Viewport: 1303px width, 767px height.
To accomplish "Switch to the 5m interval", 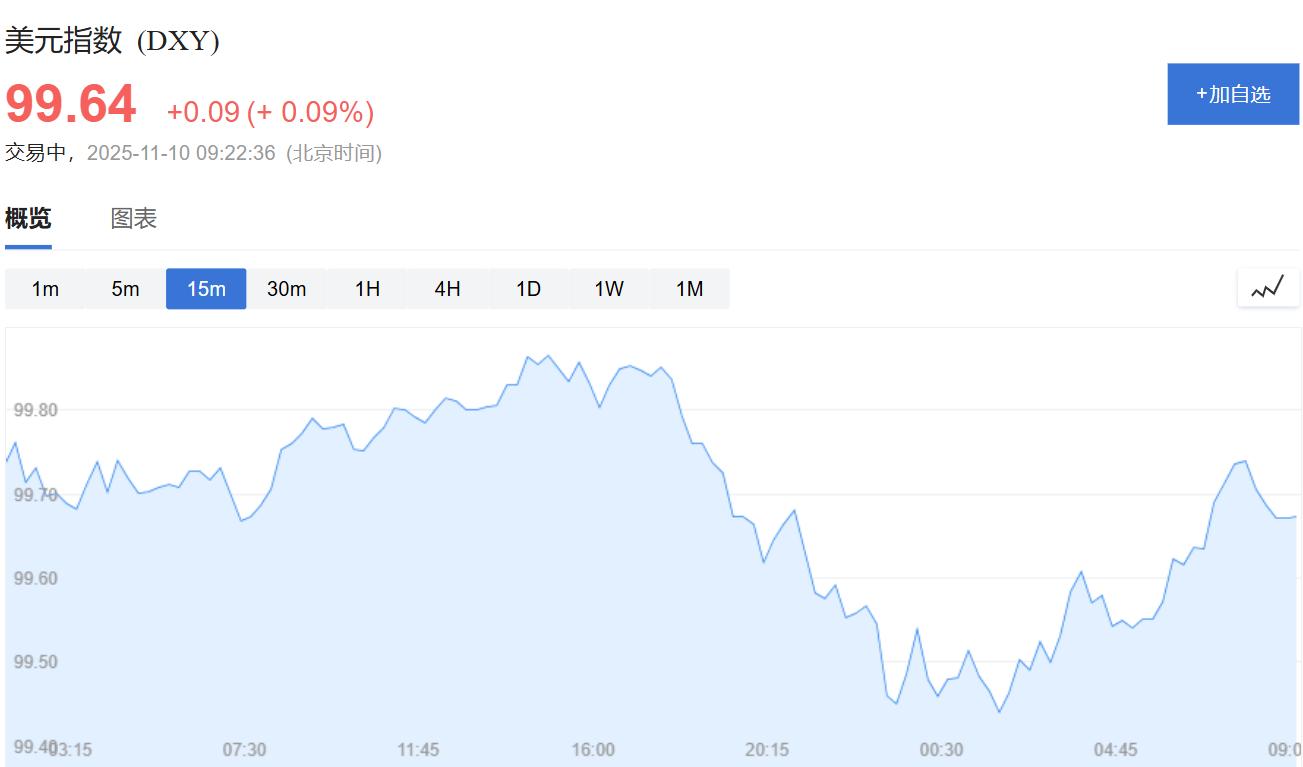I will click(x=125, y=289).
